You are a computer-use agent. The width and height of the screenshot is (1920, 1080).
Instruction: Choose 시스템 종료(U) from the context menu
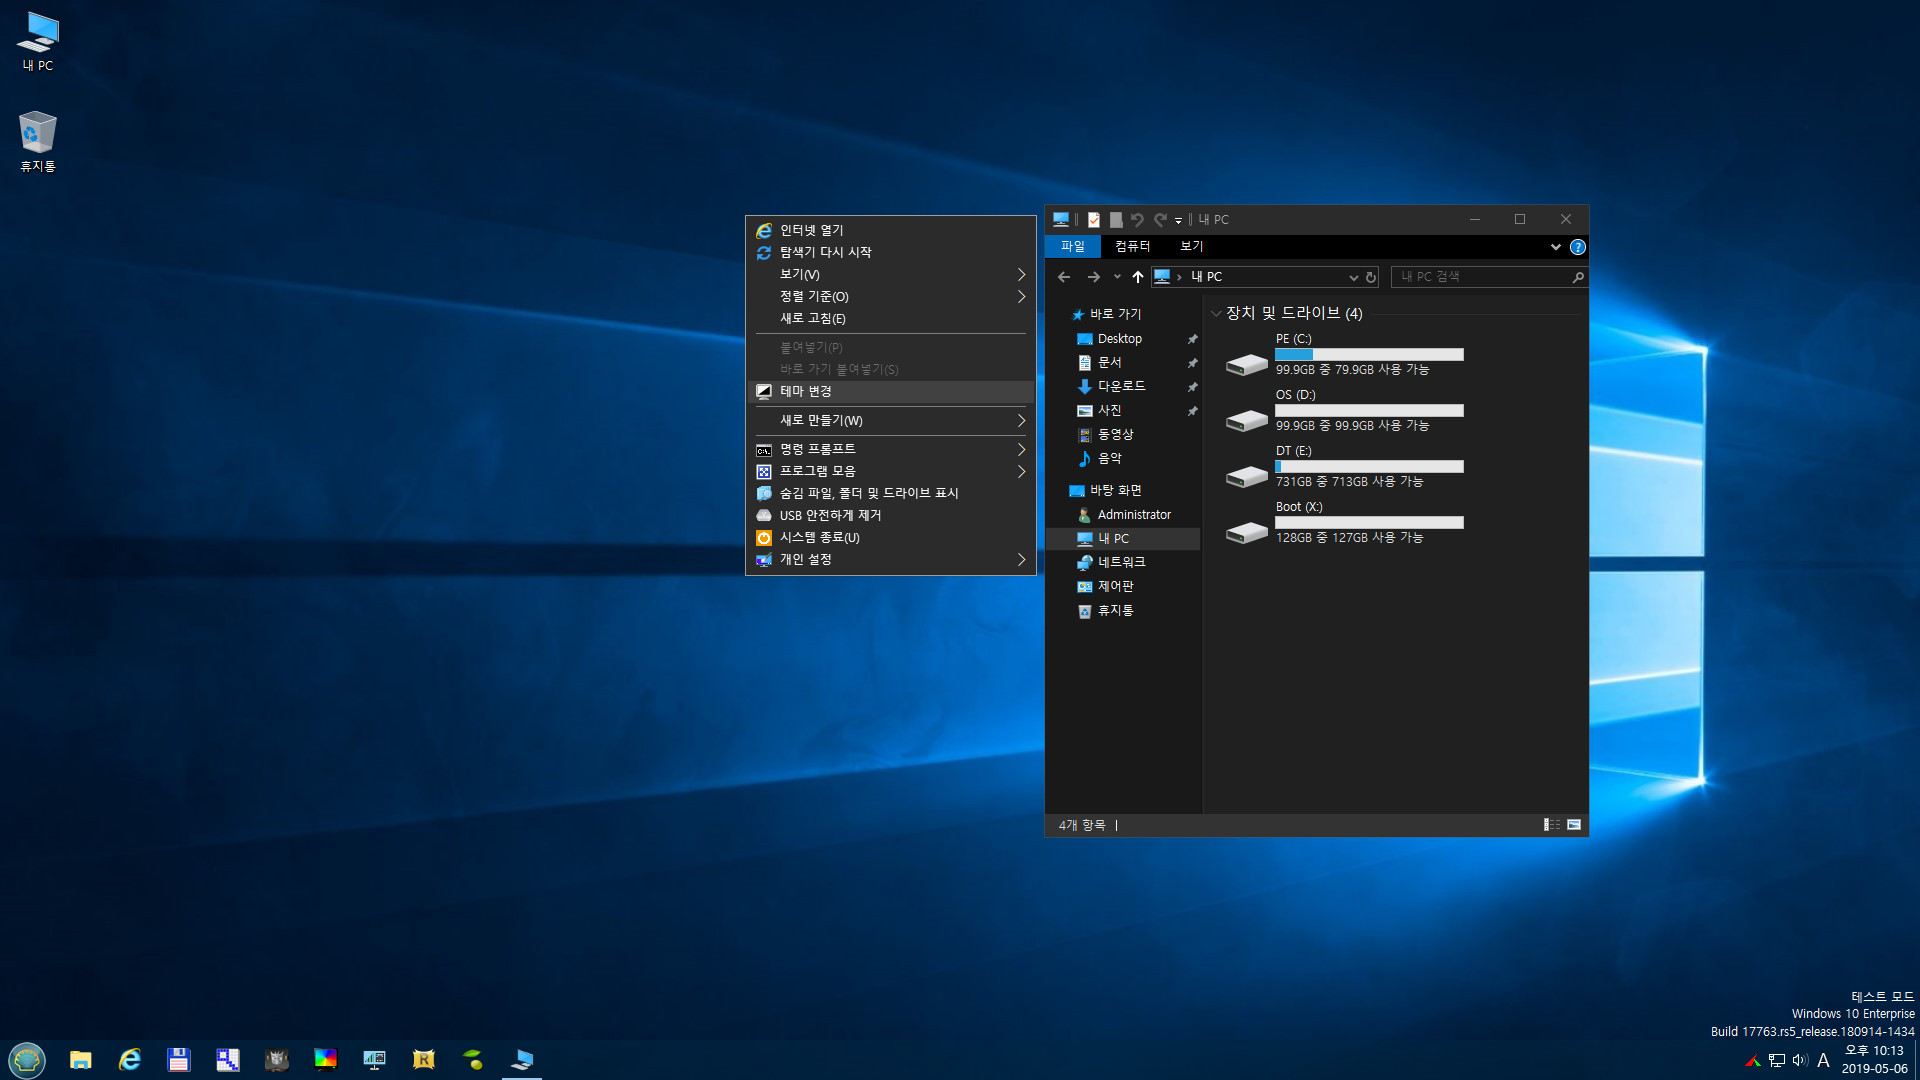[891, 537]
